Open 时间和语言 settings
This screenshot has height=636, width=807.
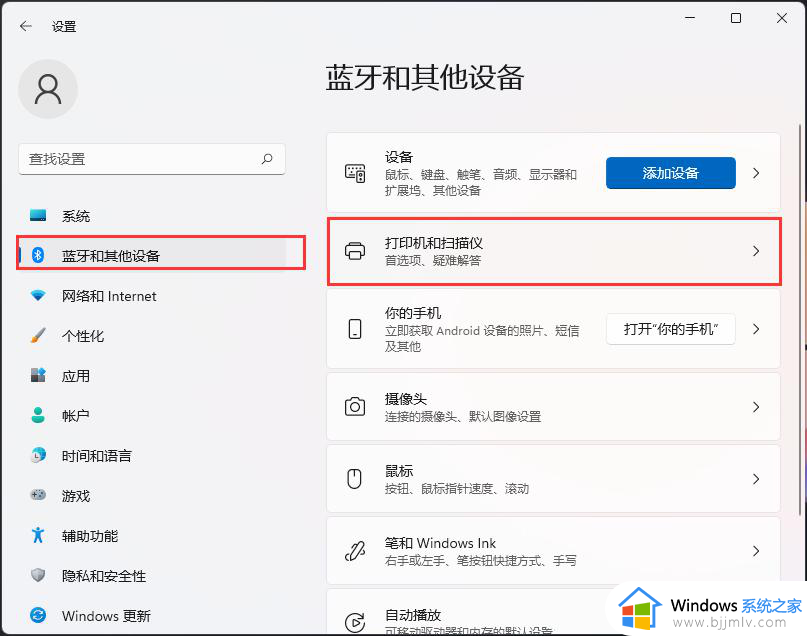[152, 456]
